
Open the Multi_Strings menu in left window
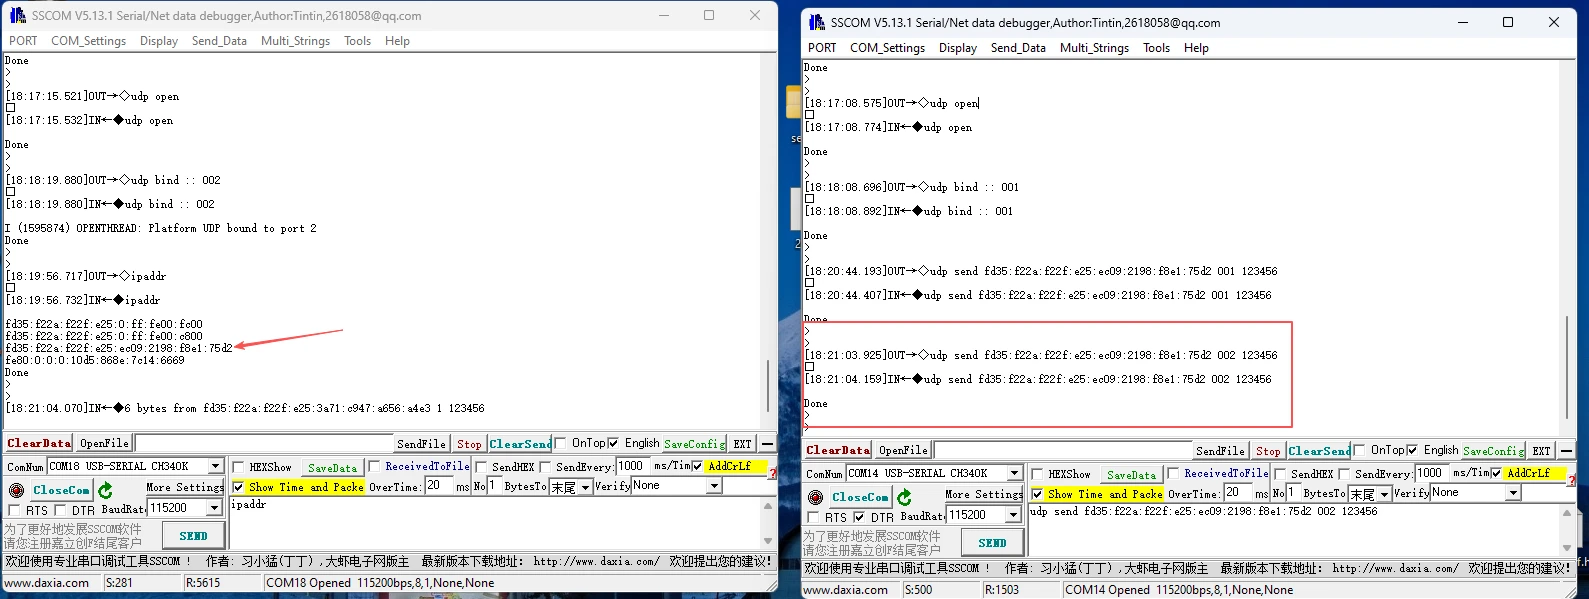[295, 41]
